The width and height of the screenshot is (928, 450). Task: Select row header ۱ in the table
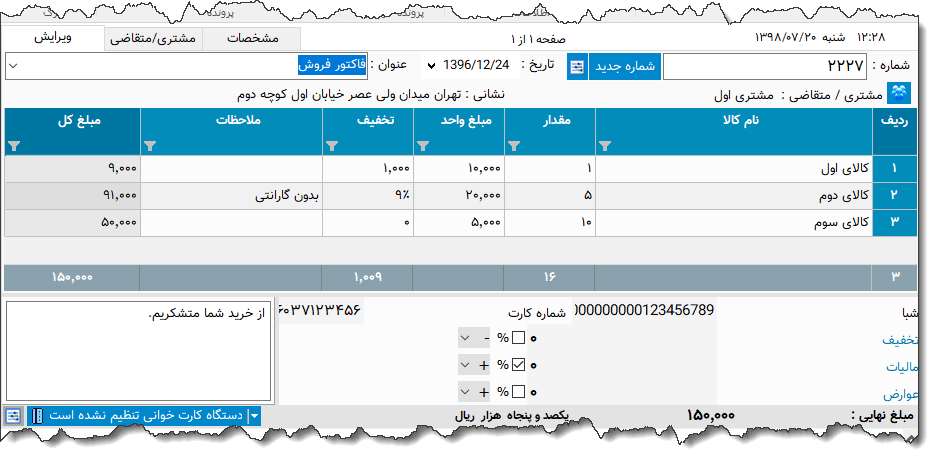(894, 169)
